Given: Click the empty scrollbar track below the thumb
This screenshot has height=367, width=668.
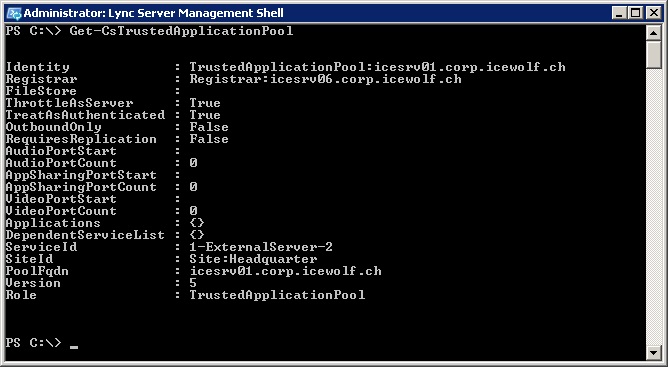Looking at the screenshot, I should (x=653, y=206).
